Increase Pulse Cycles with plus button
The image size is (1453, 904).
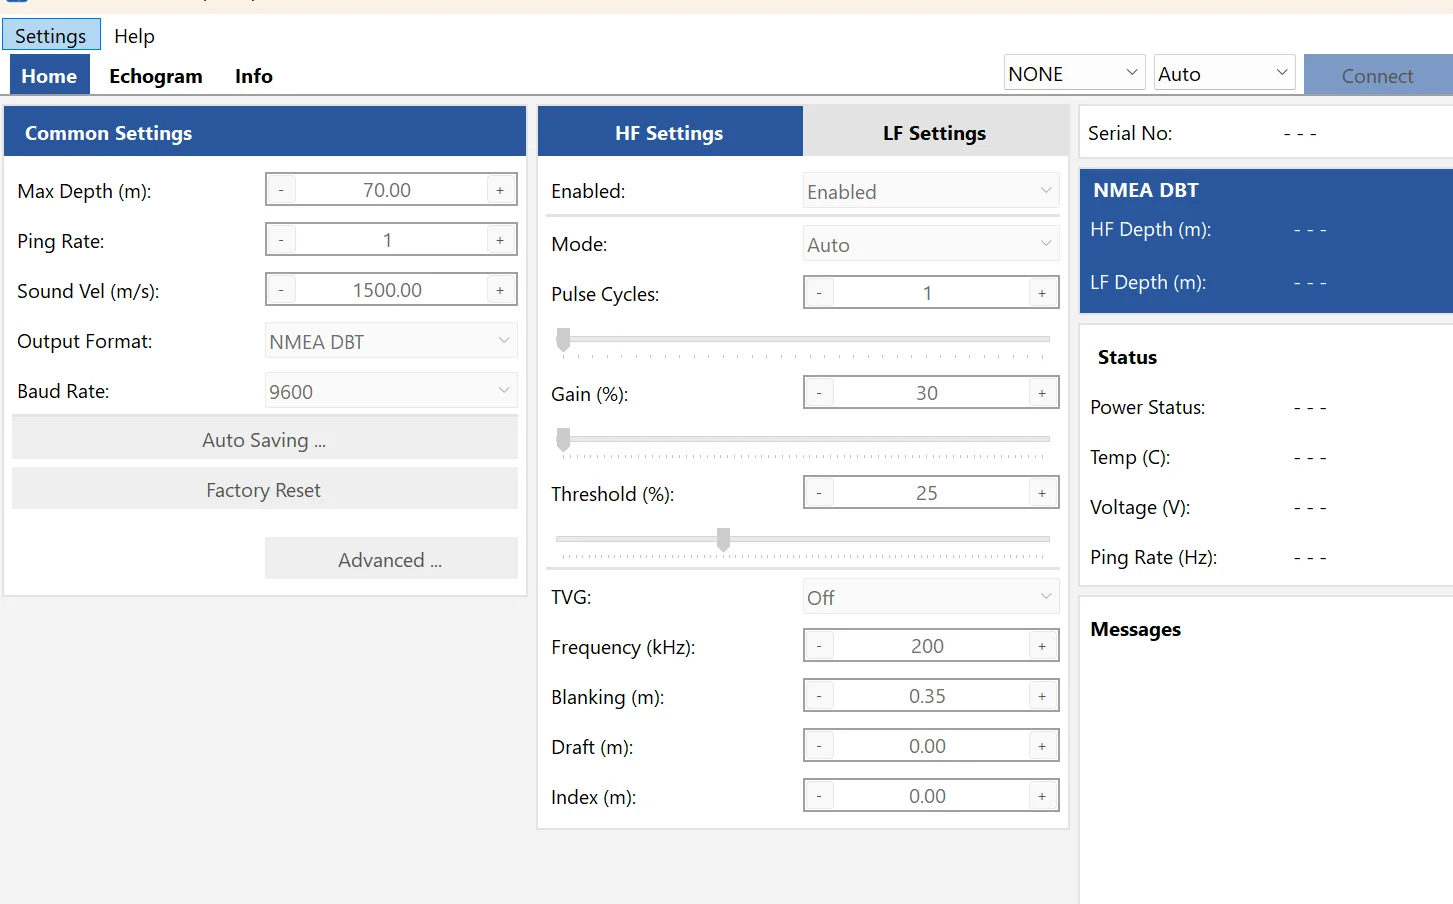[1042, 293]
